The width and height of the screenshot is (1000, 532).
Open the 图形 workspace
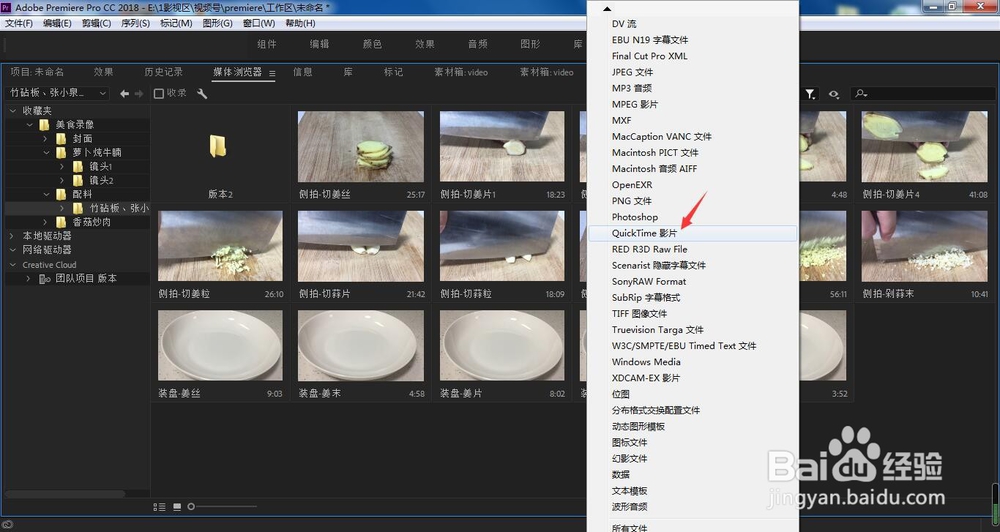coord(530,44)
